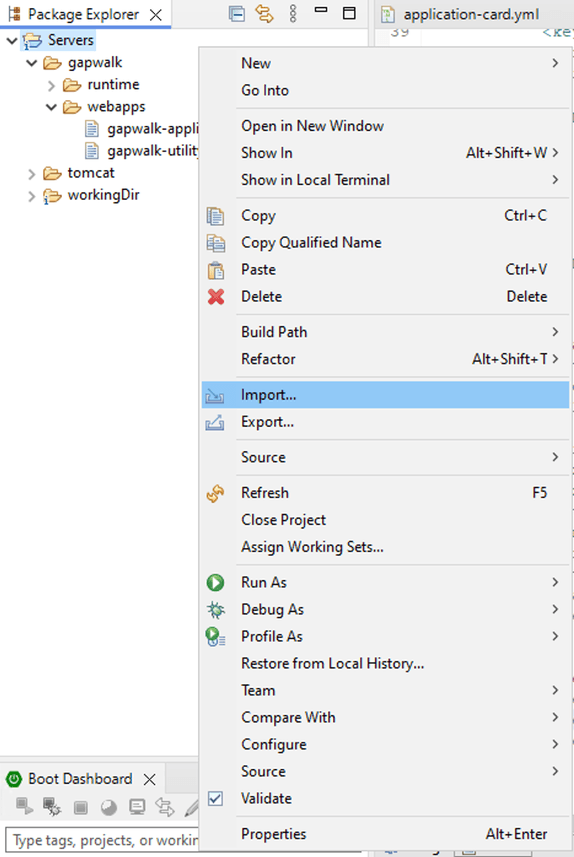This screenshot has width=574, height=857.
Task: Open Show in Local Terminal submenu
Action: point(385,180)
